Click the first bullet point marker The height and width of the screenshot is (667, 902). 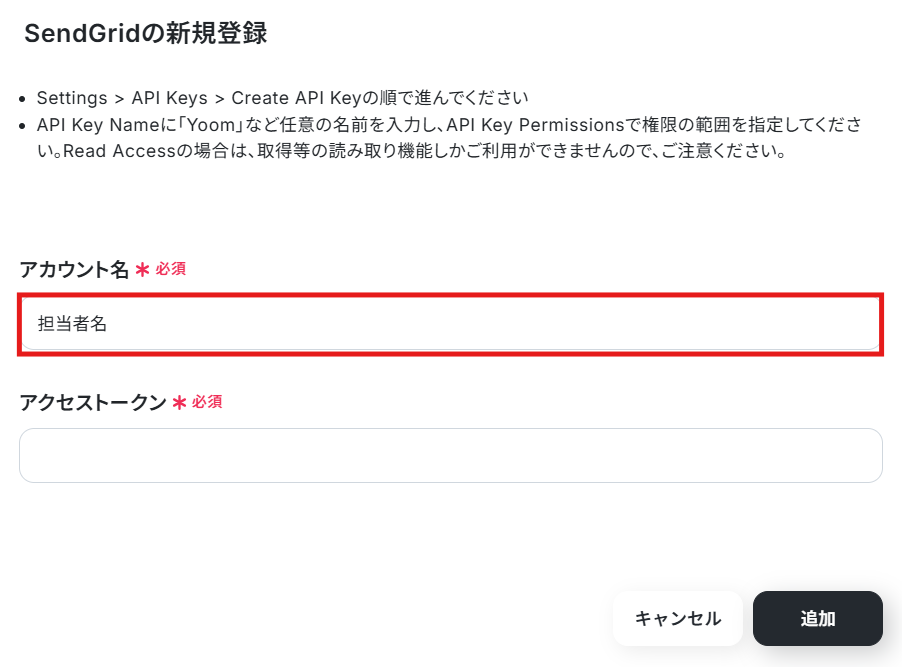click(24, 99)
